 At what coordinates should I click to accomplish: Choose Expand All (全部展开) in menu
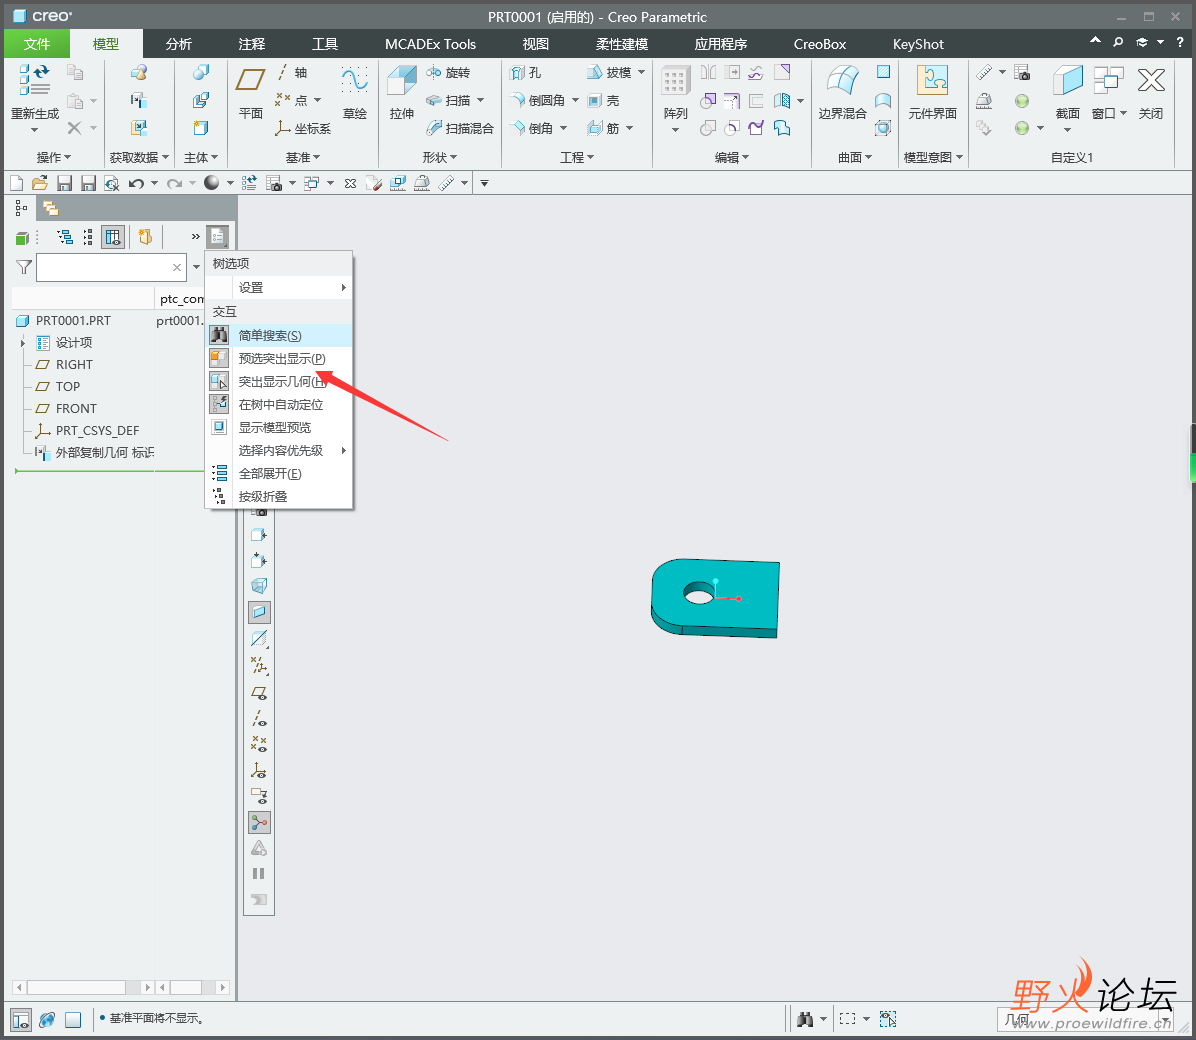[x=279, y=474]
